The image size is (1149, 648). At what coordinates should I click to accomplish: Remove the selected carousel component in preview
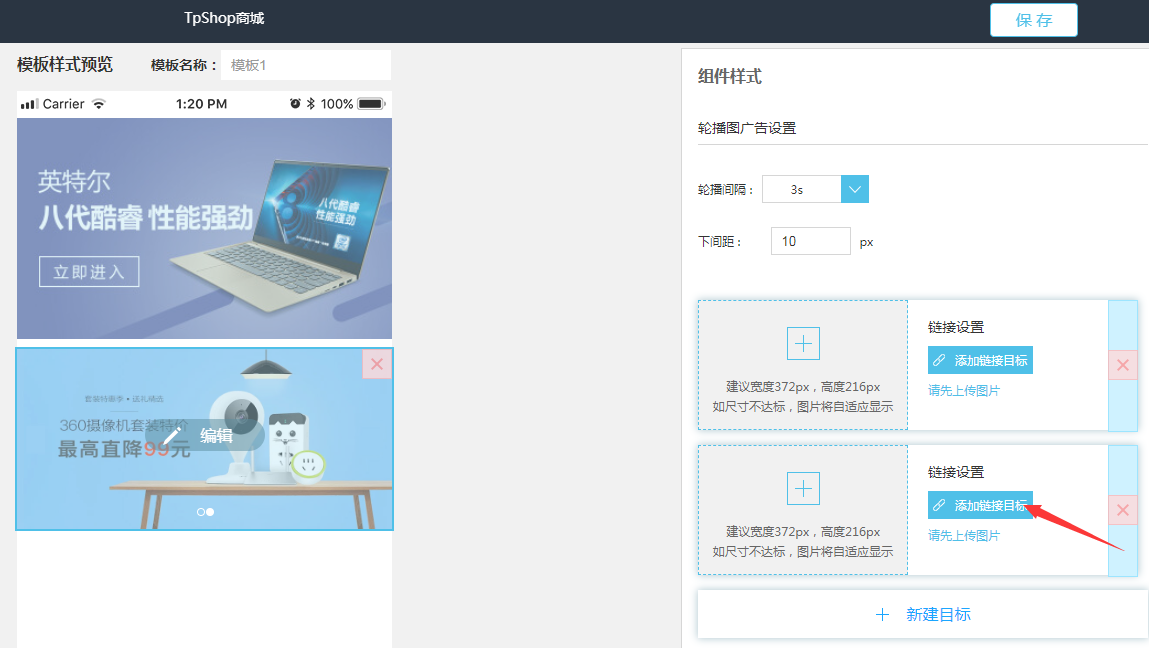(376, 364)
